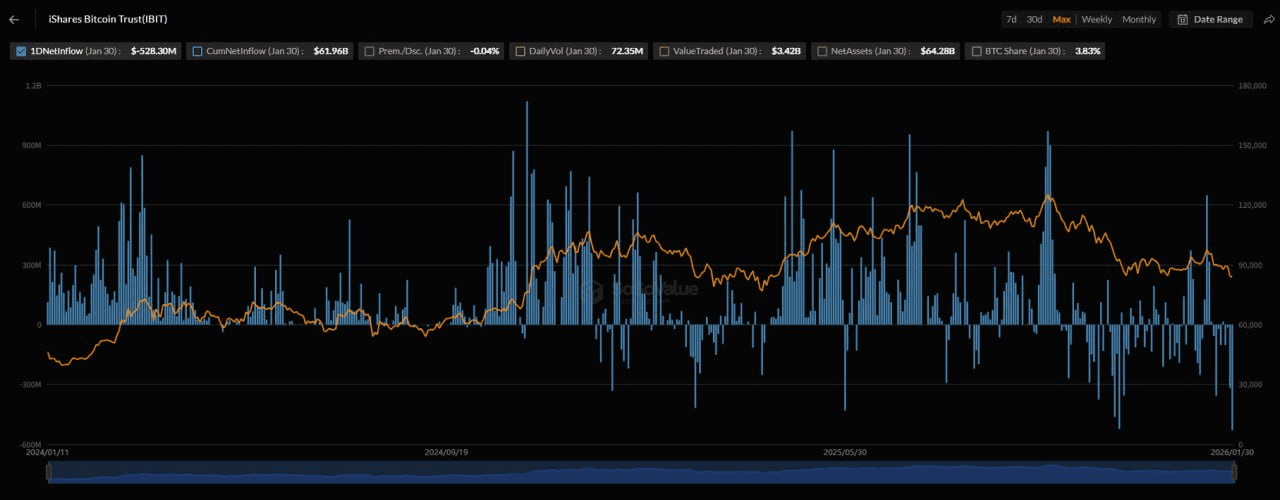Enable the BTC Share series checkbox
This screenshot has height=500, width=1280.
tap(975, 51)
